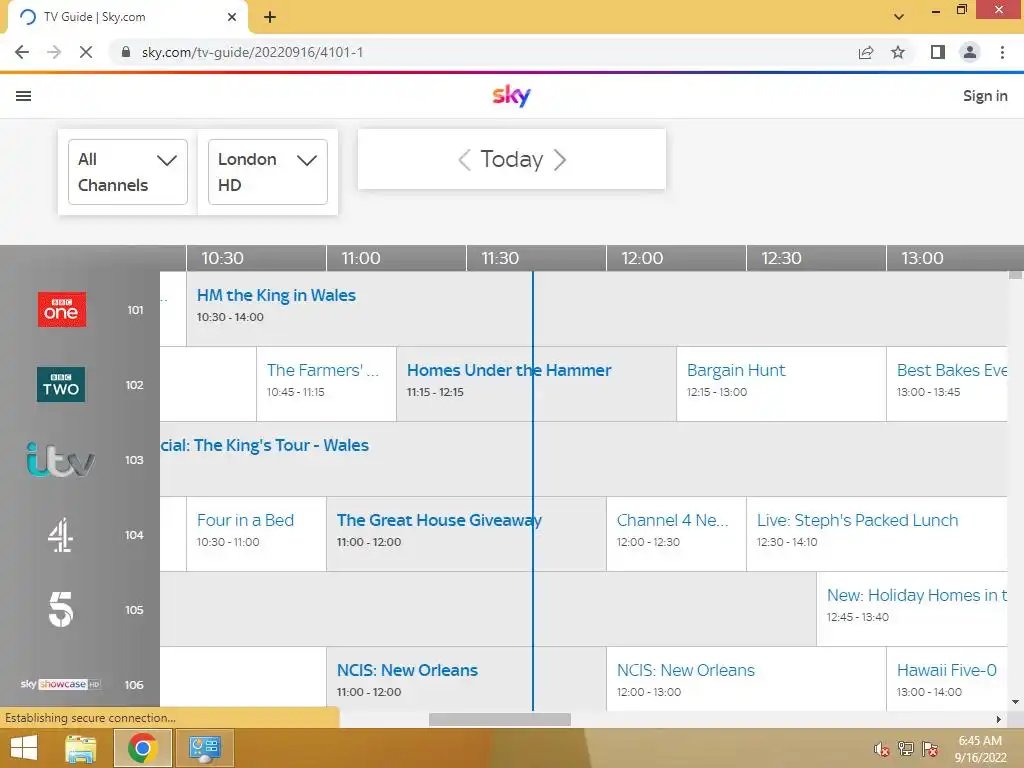
Task: Bookmark this page with star icon
Action: click(898, 52)
